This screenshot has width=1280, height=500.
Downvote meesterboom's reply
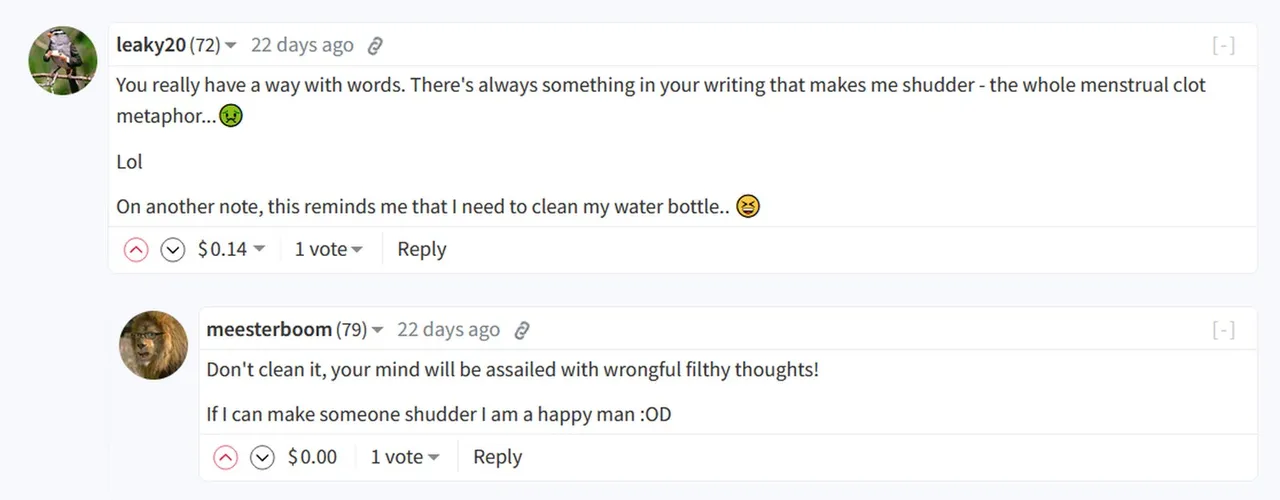(x=263, y=457)
